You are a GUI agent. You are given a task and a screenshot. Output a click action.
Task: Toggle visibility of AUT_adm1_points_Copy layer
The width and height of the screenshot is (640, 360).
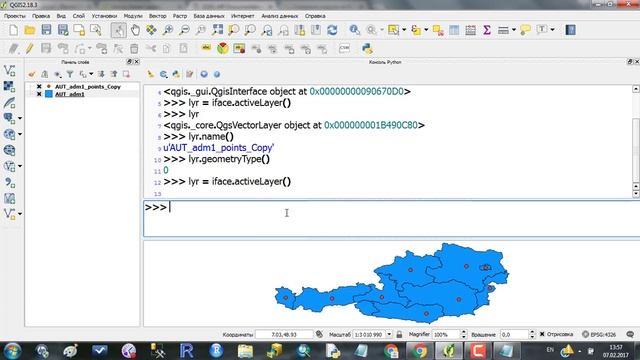tap(39, 87)
